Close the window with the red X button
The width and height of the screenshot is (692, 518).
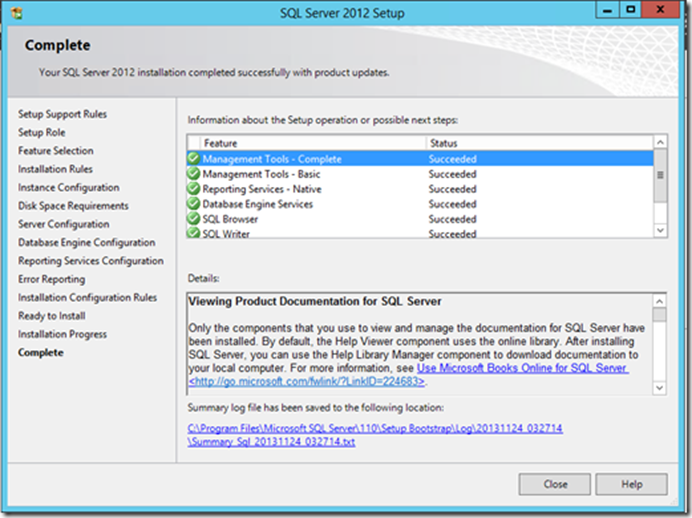(x=660, y=10)
